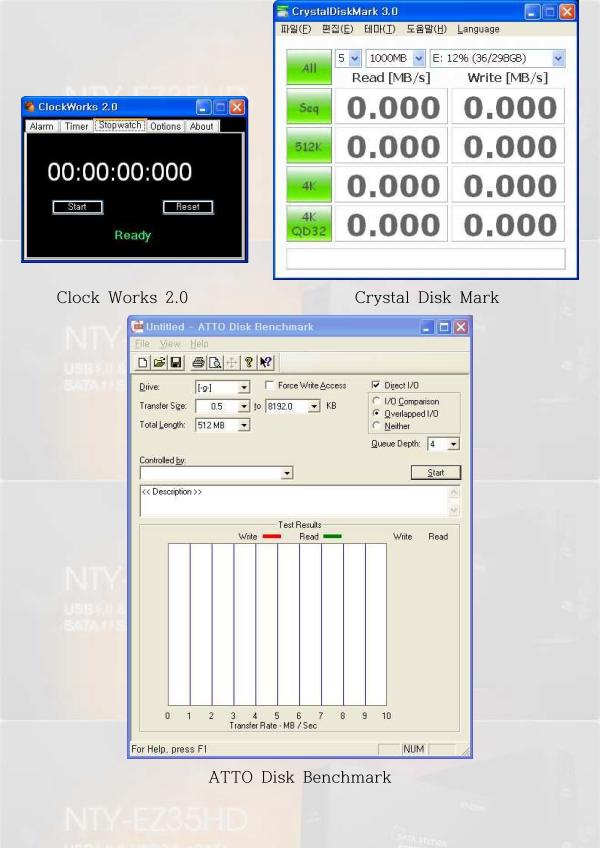Click the Description box scrollbar down arrow
Screen dimensions: 600x848
(454, 510)
